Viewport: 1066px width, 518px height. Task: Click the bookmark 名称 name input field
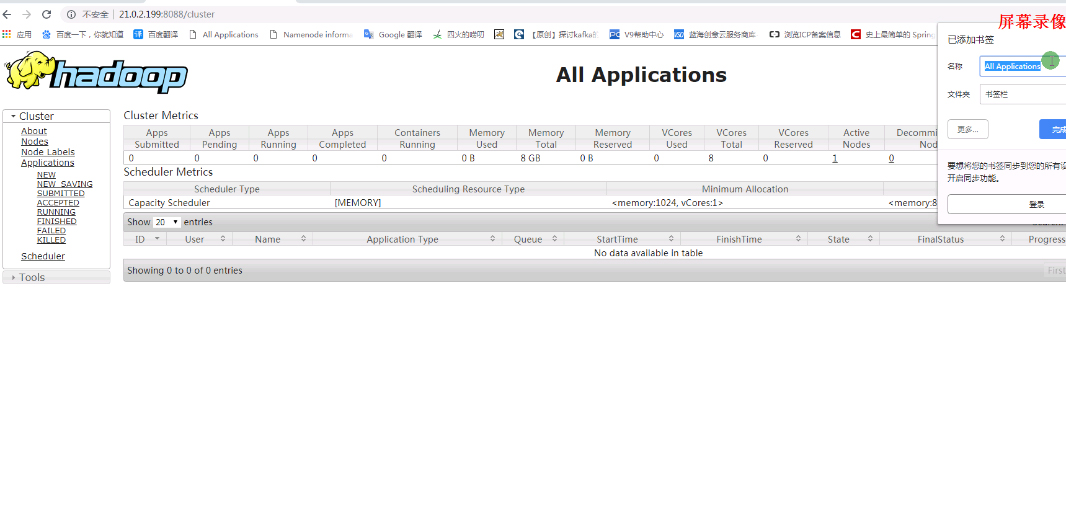tap(1020, 66)
